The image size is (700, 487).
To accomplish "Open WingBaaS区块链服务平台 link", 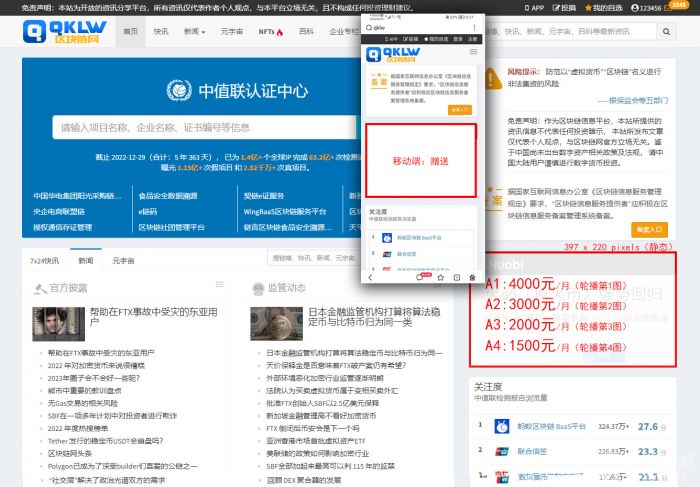I will pyautogui.click(x=285, y=212).
